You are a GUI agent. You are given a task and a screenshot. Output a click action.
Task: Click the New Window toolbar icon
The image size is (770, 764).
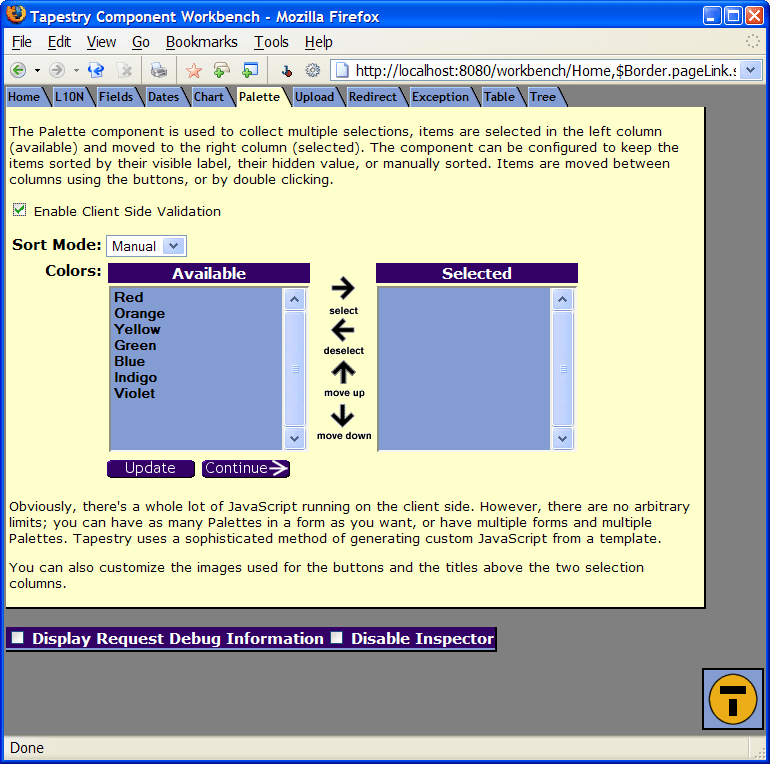250,70
